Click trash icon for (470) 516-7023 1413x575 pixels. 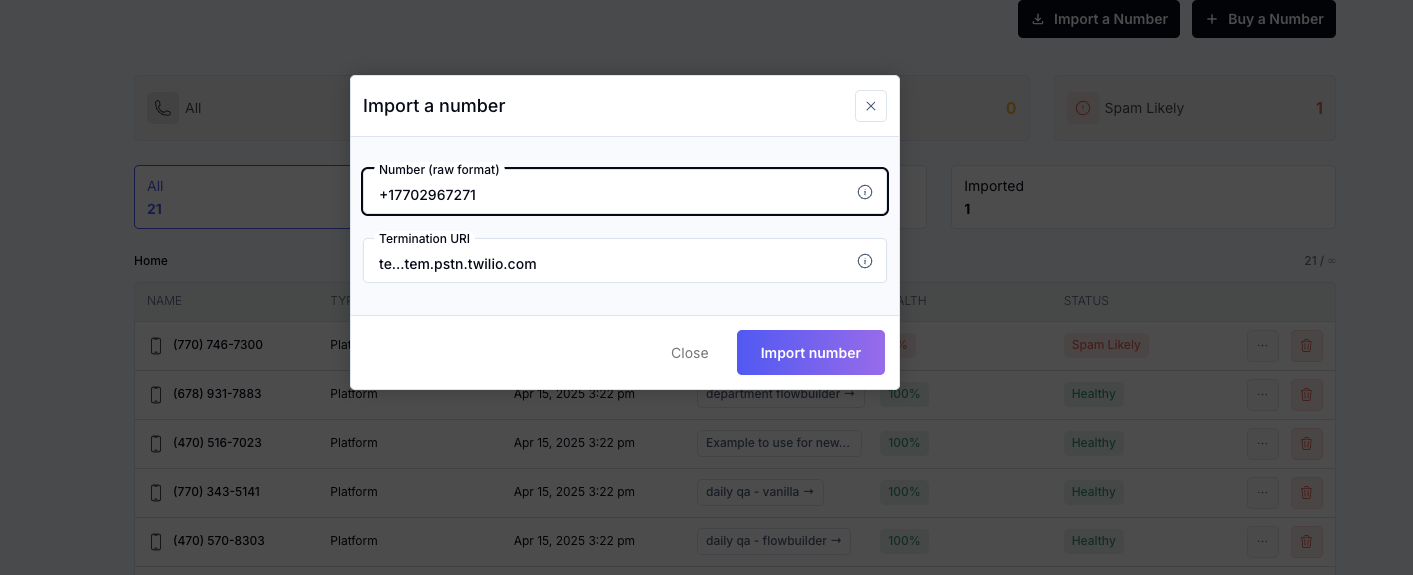point(1306,444)
